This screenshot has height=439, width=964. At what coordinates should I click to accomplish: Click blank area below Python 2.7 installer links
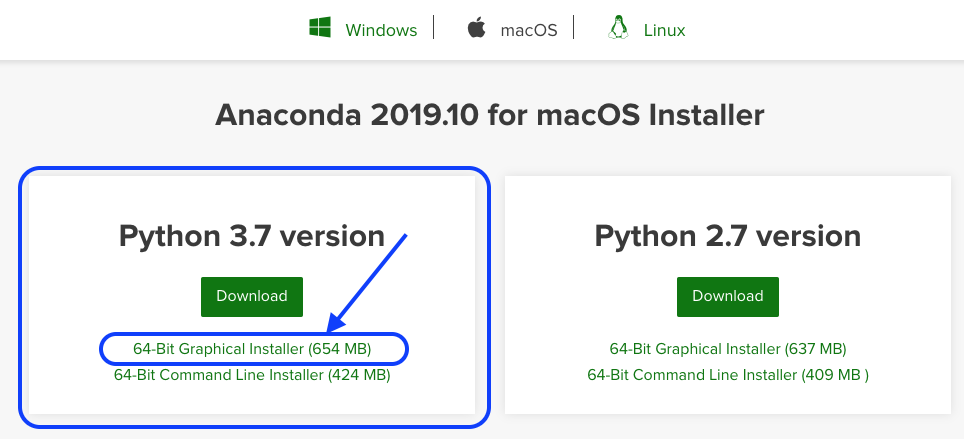pos(728,400)
